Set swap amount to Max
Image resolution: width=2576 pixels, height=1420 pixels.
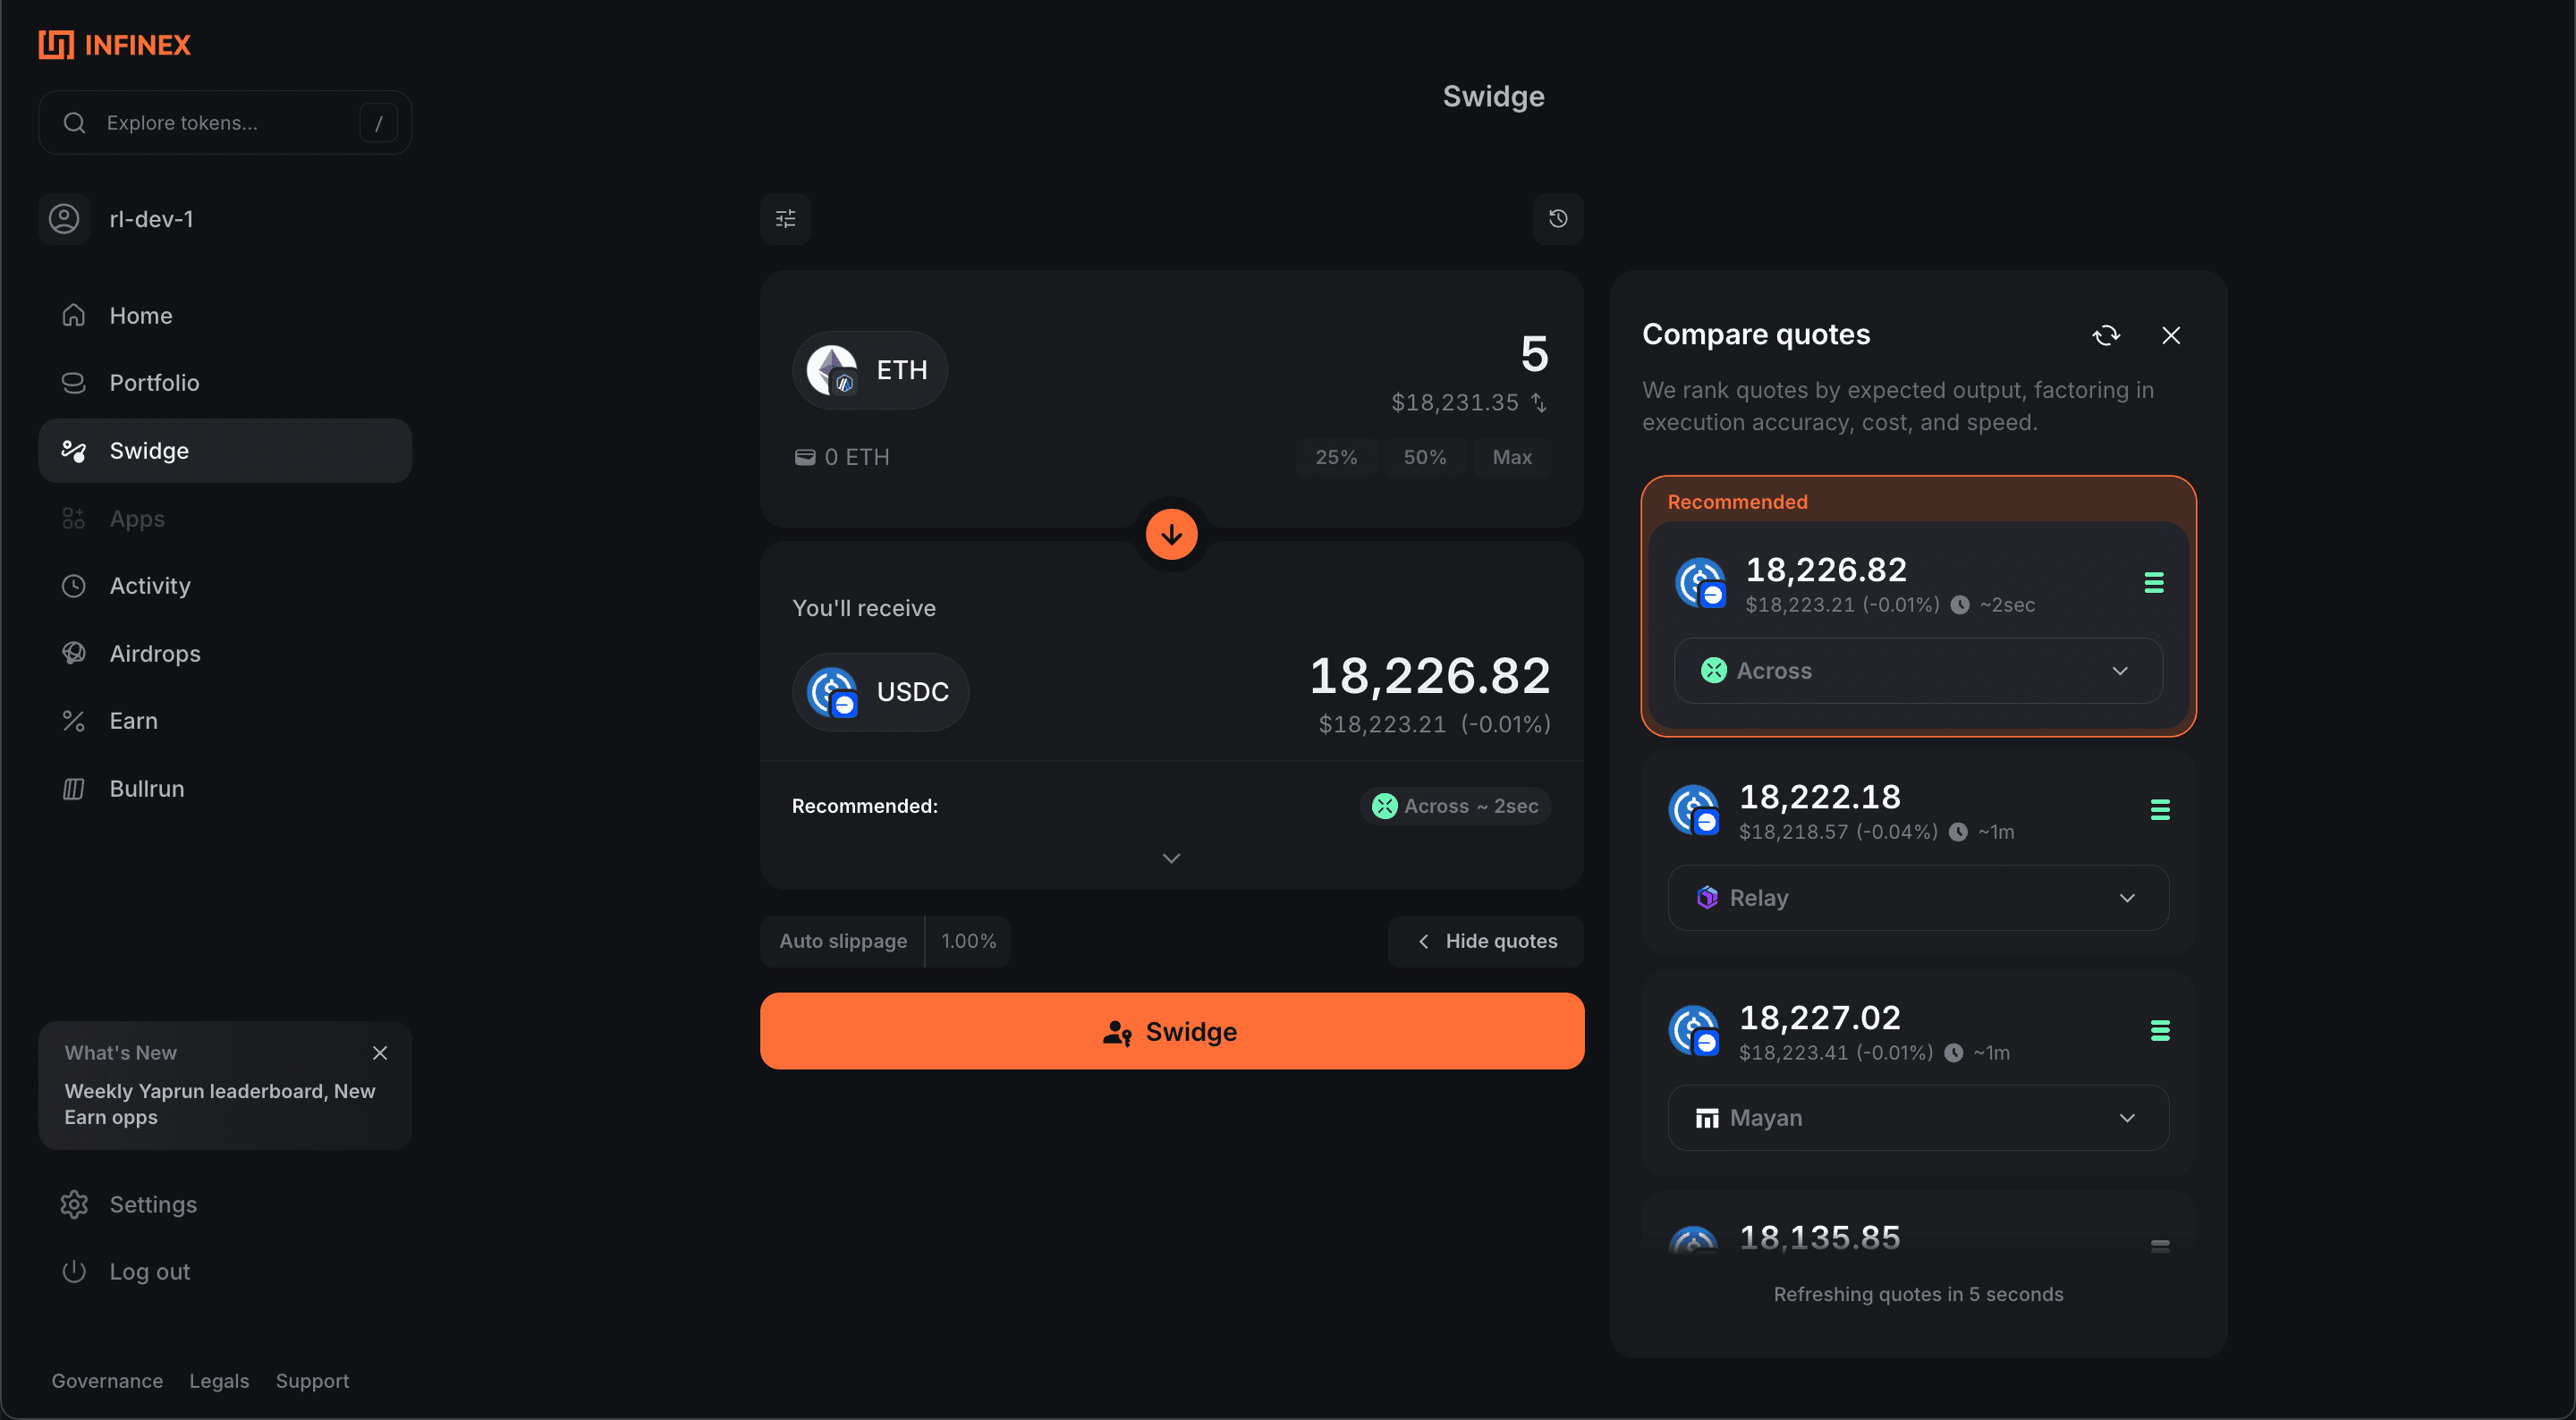coord(1511,457)
